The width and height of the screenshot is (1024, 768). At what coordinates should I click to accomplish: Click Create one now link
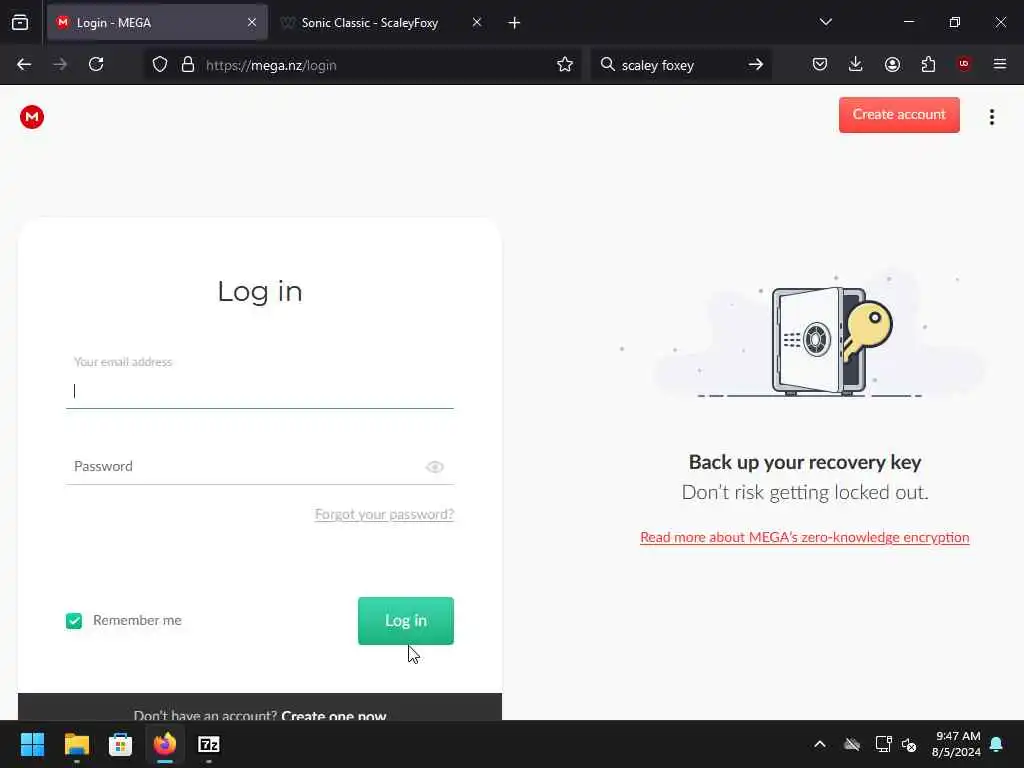click(x=334, y=715)
